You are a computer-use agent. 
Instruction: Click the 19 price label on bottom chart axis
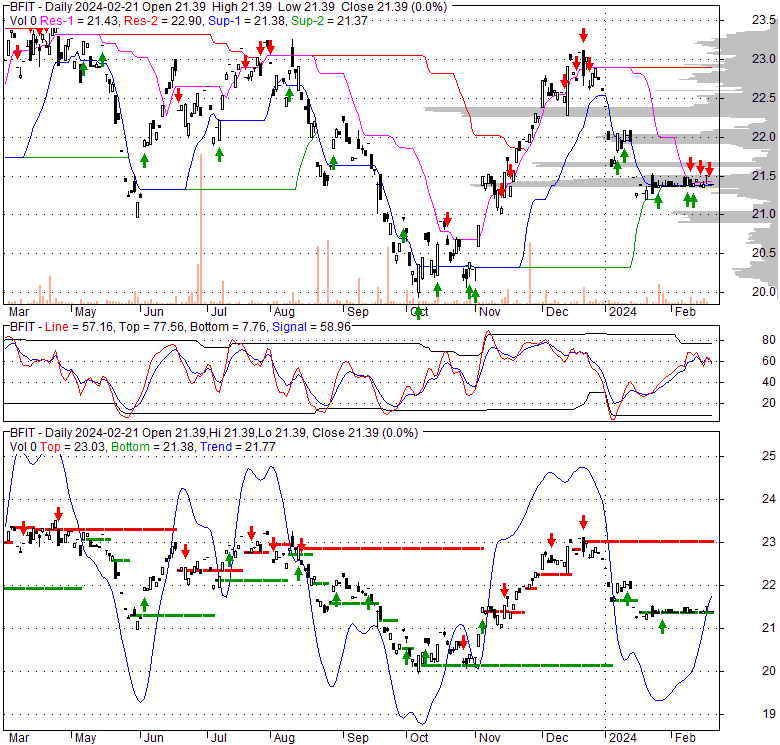pos(769,714)
